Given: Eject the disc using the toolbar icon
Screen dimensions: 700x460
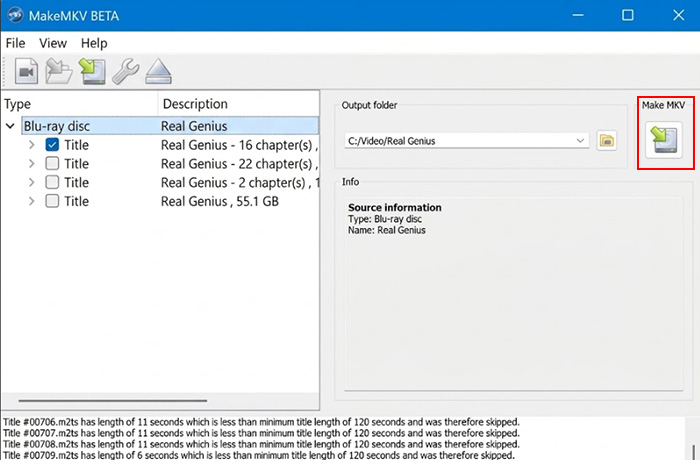Looking at the screenshot, I should [158, 71].
